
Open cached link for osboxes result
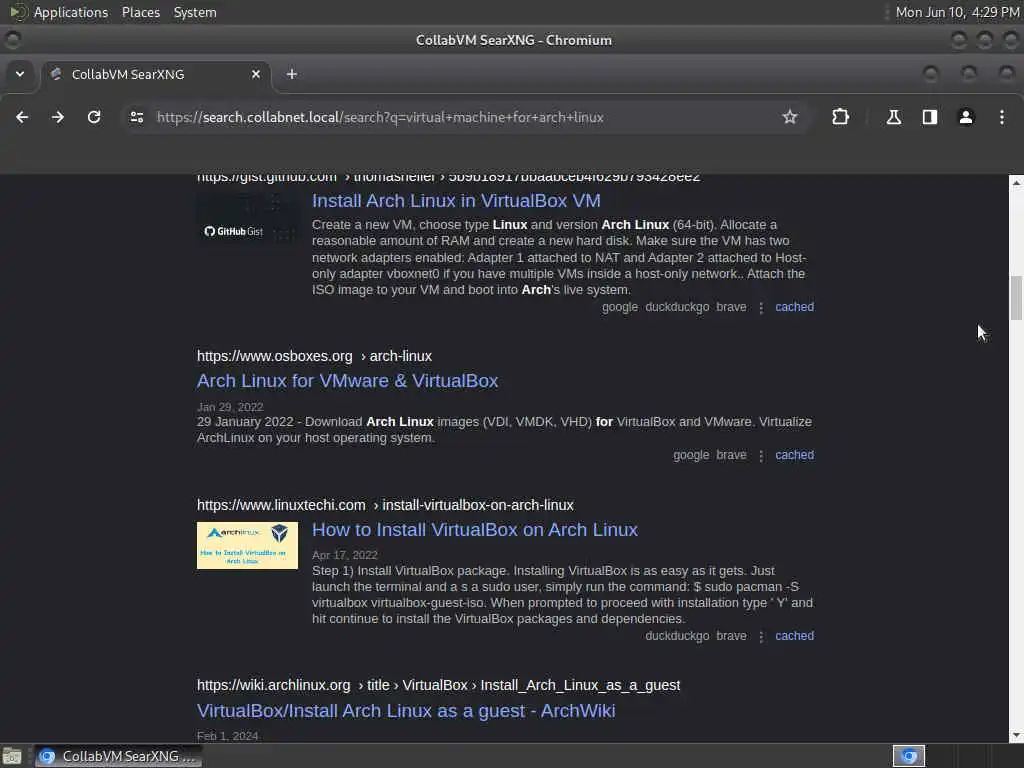[x=794, y=455]
